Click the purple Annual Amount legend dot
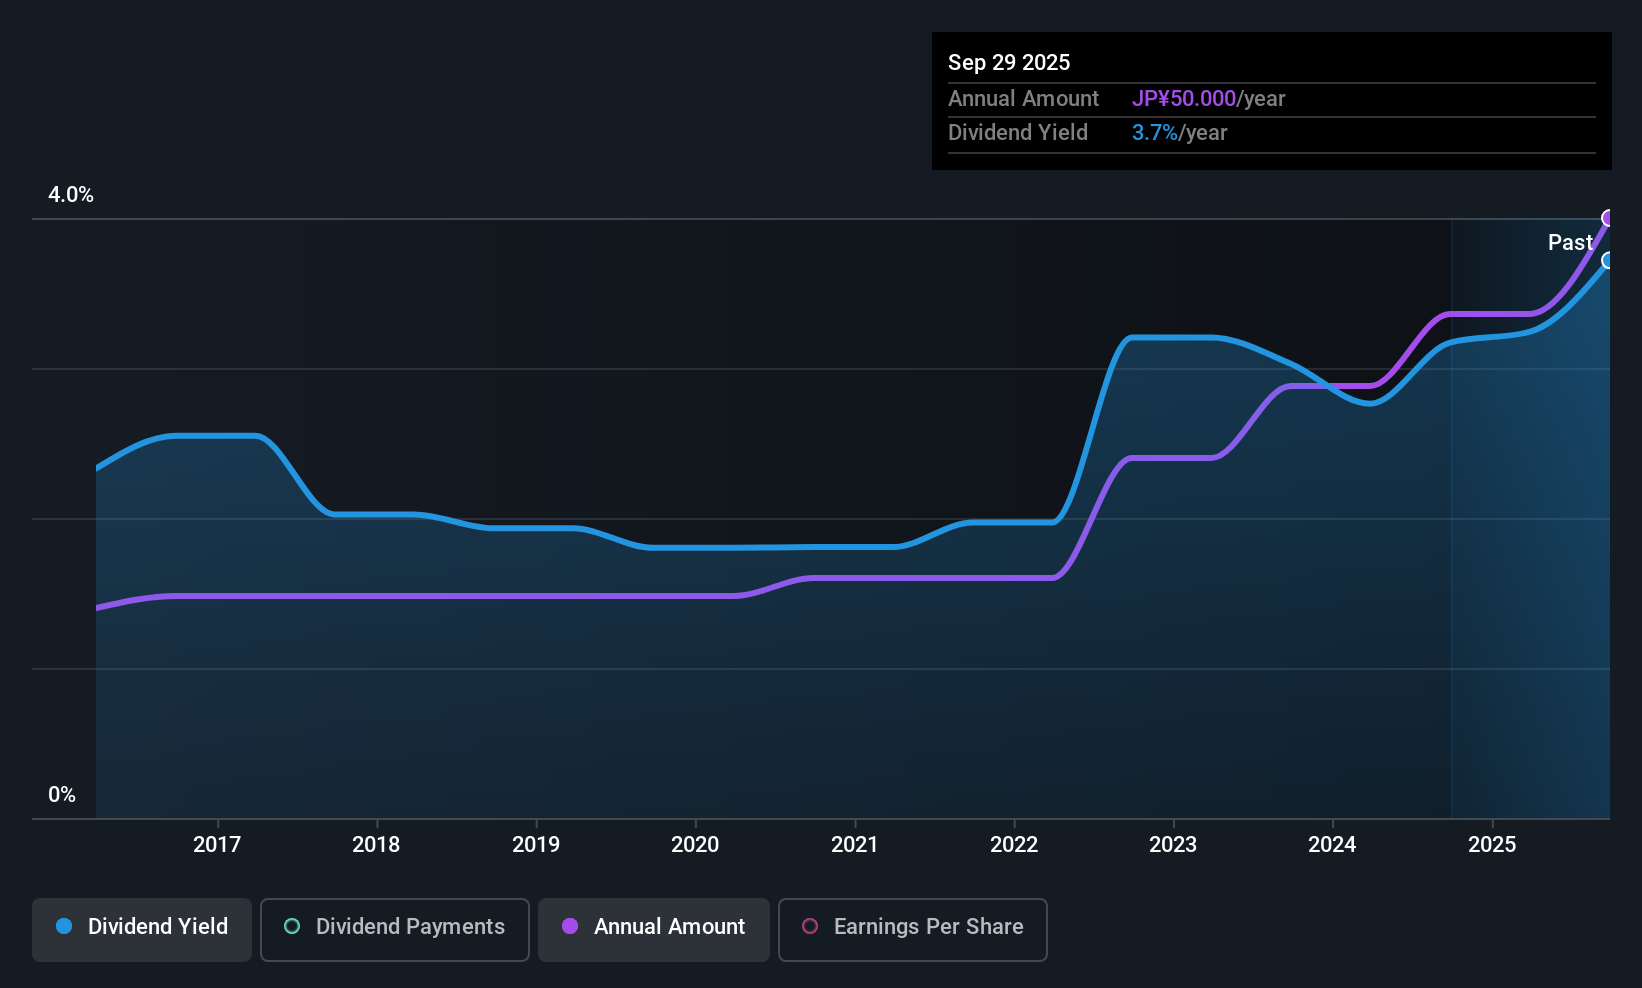 (570, 927)
